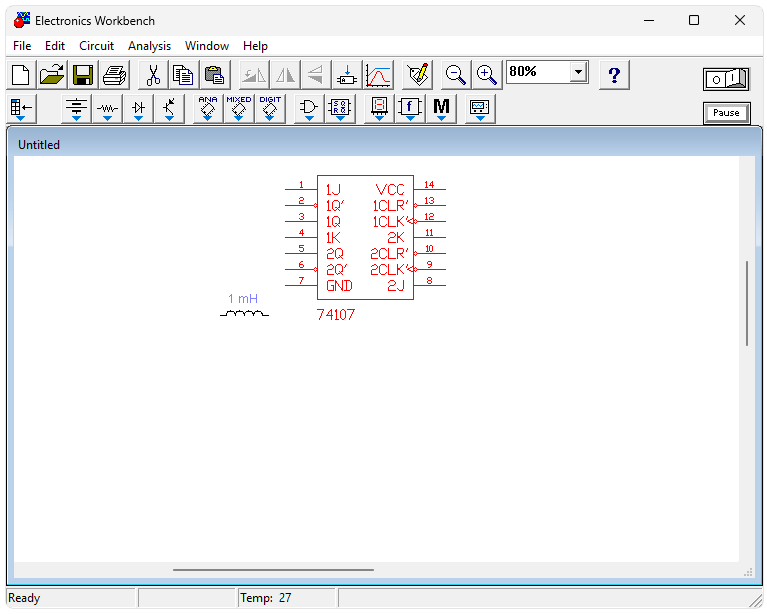Click the horizontal scrollbar thumb
Image resolution: width=767 pixels, height=614 pixels.
pos(273,569)
